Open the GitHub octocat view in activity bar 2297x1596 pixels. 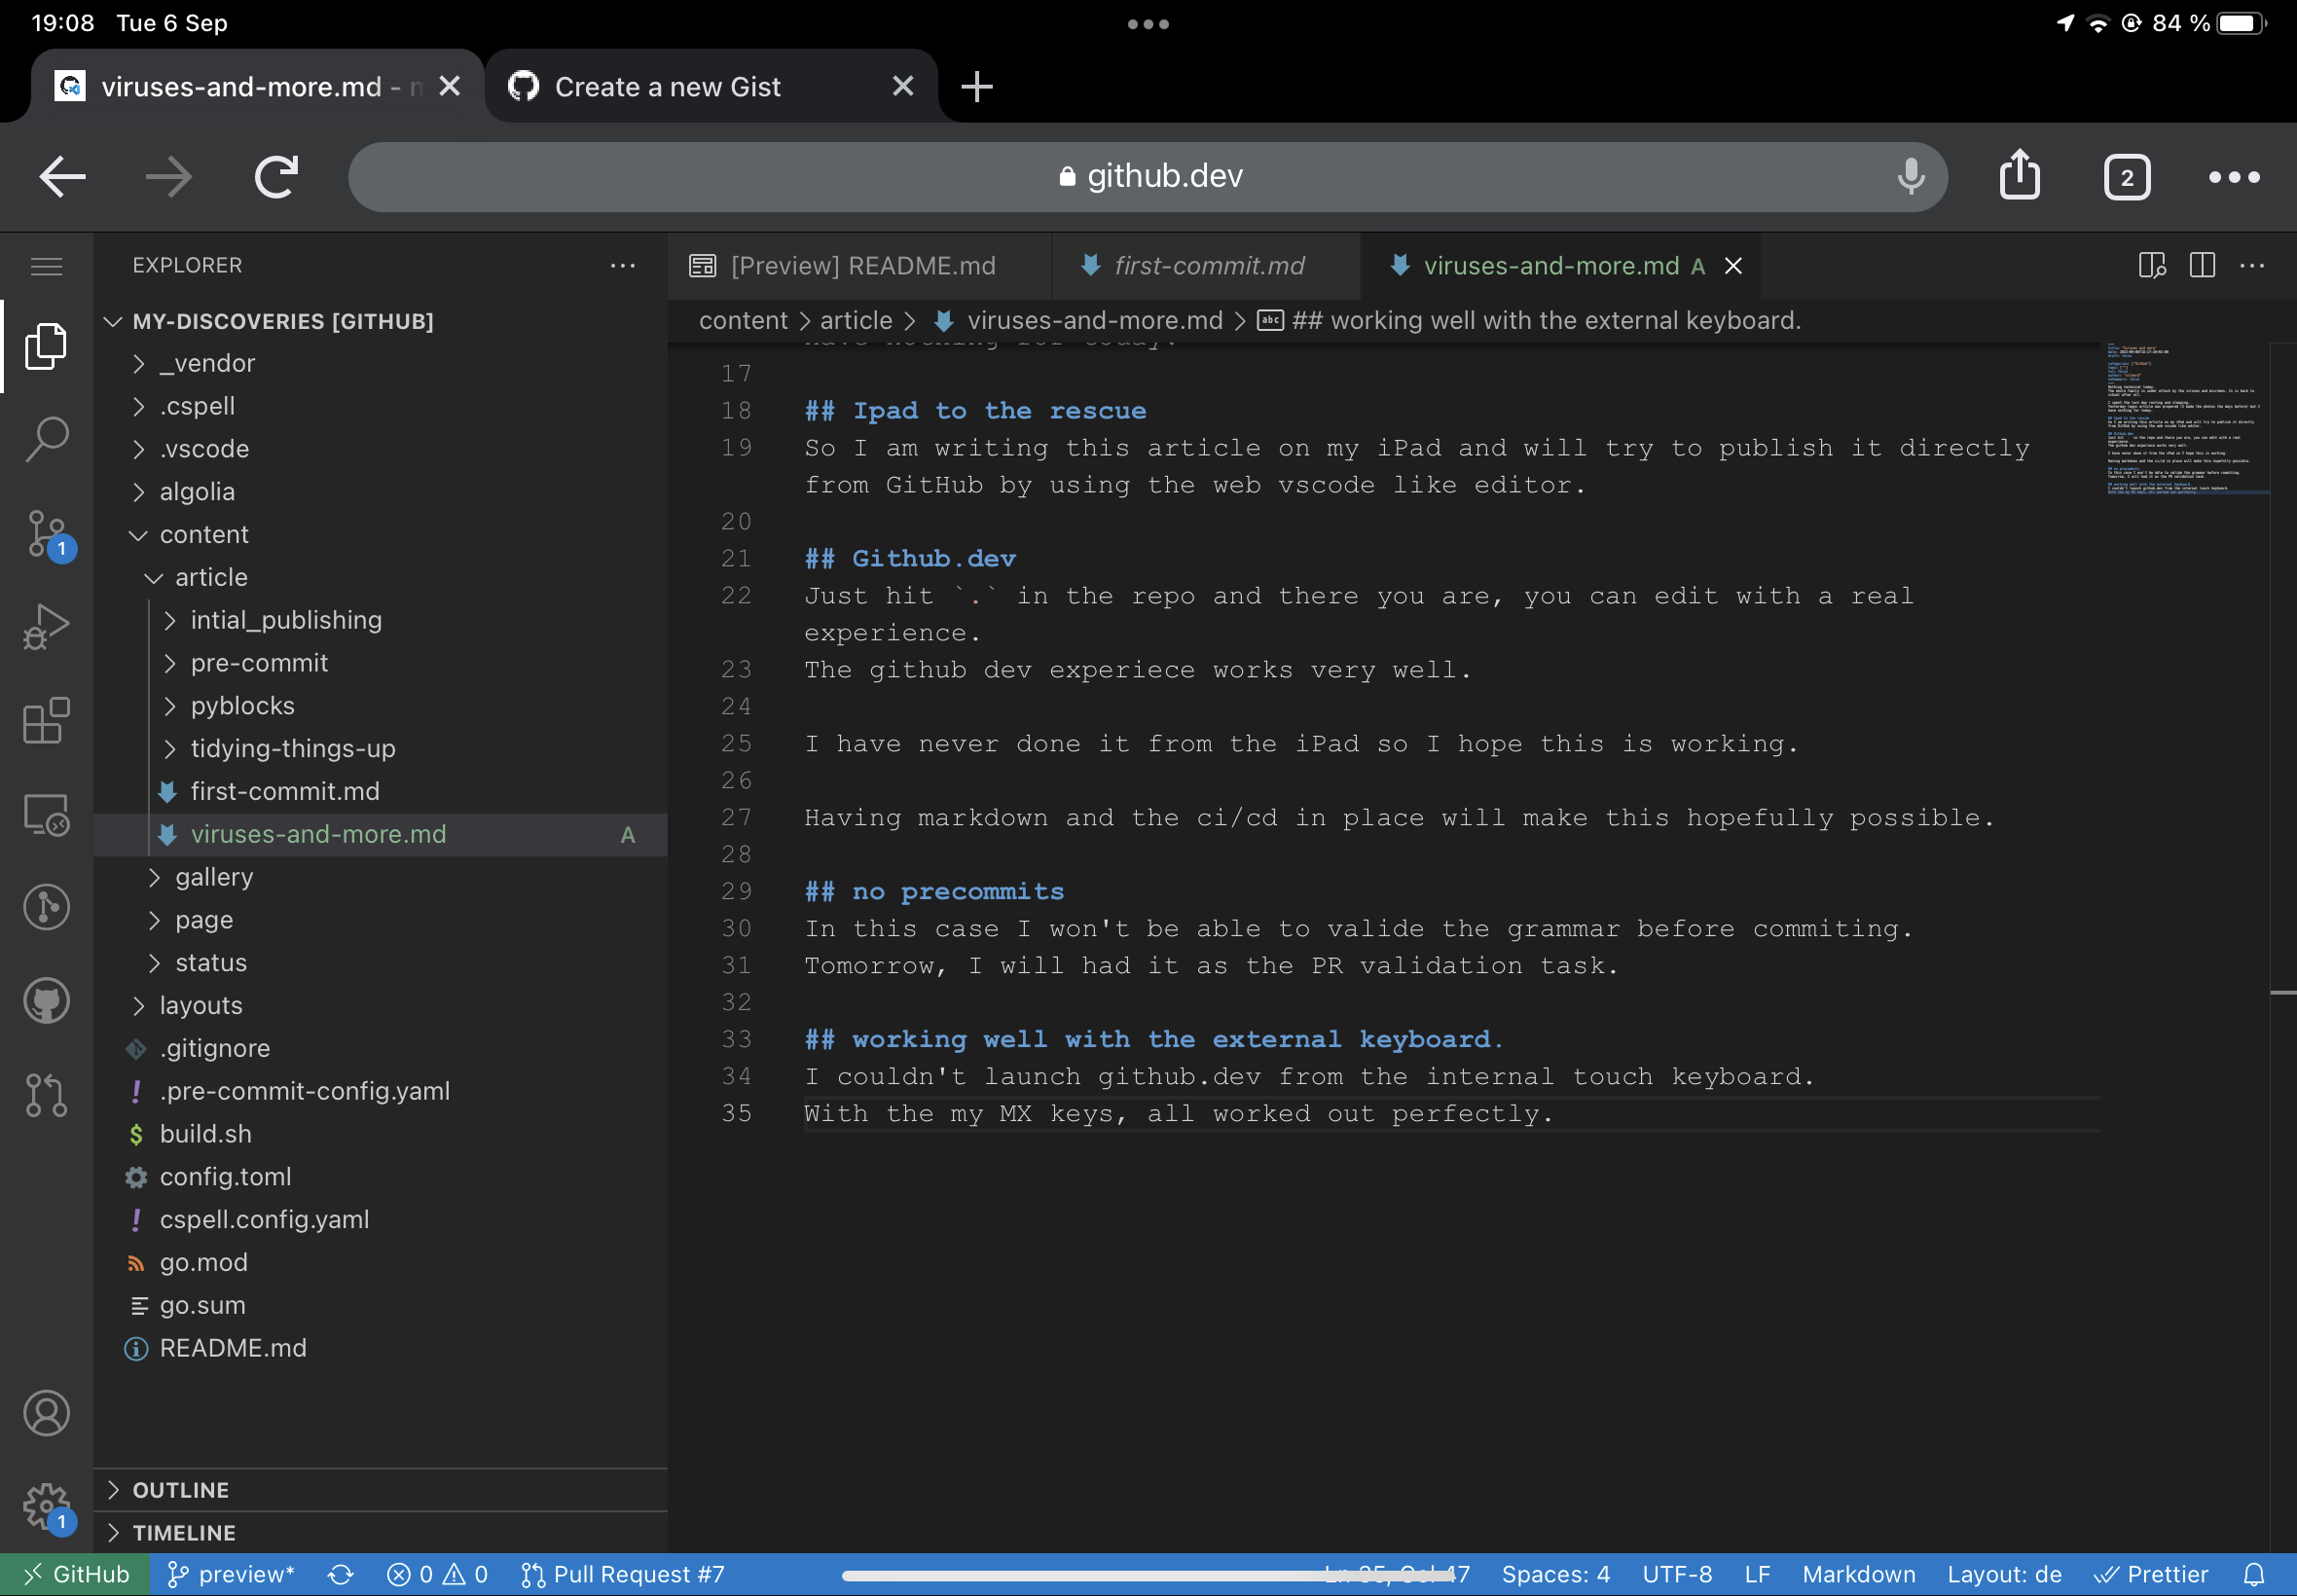(x=45, y=1000)
